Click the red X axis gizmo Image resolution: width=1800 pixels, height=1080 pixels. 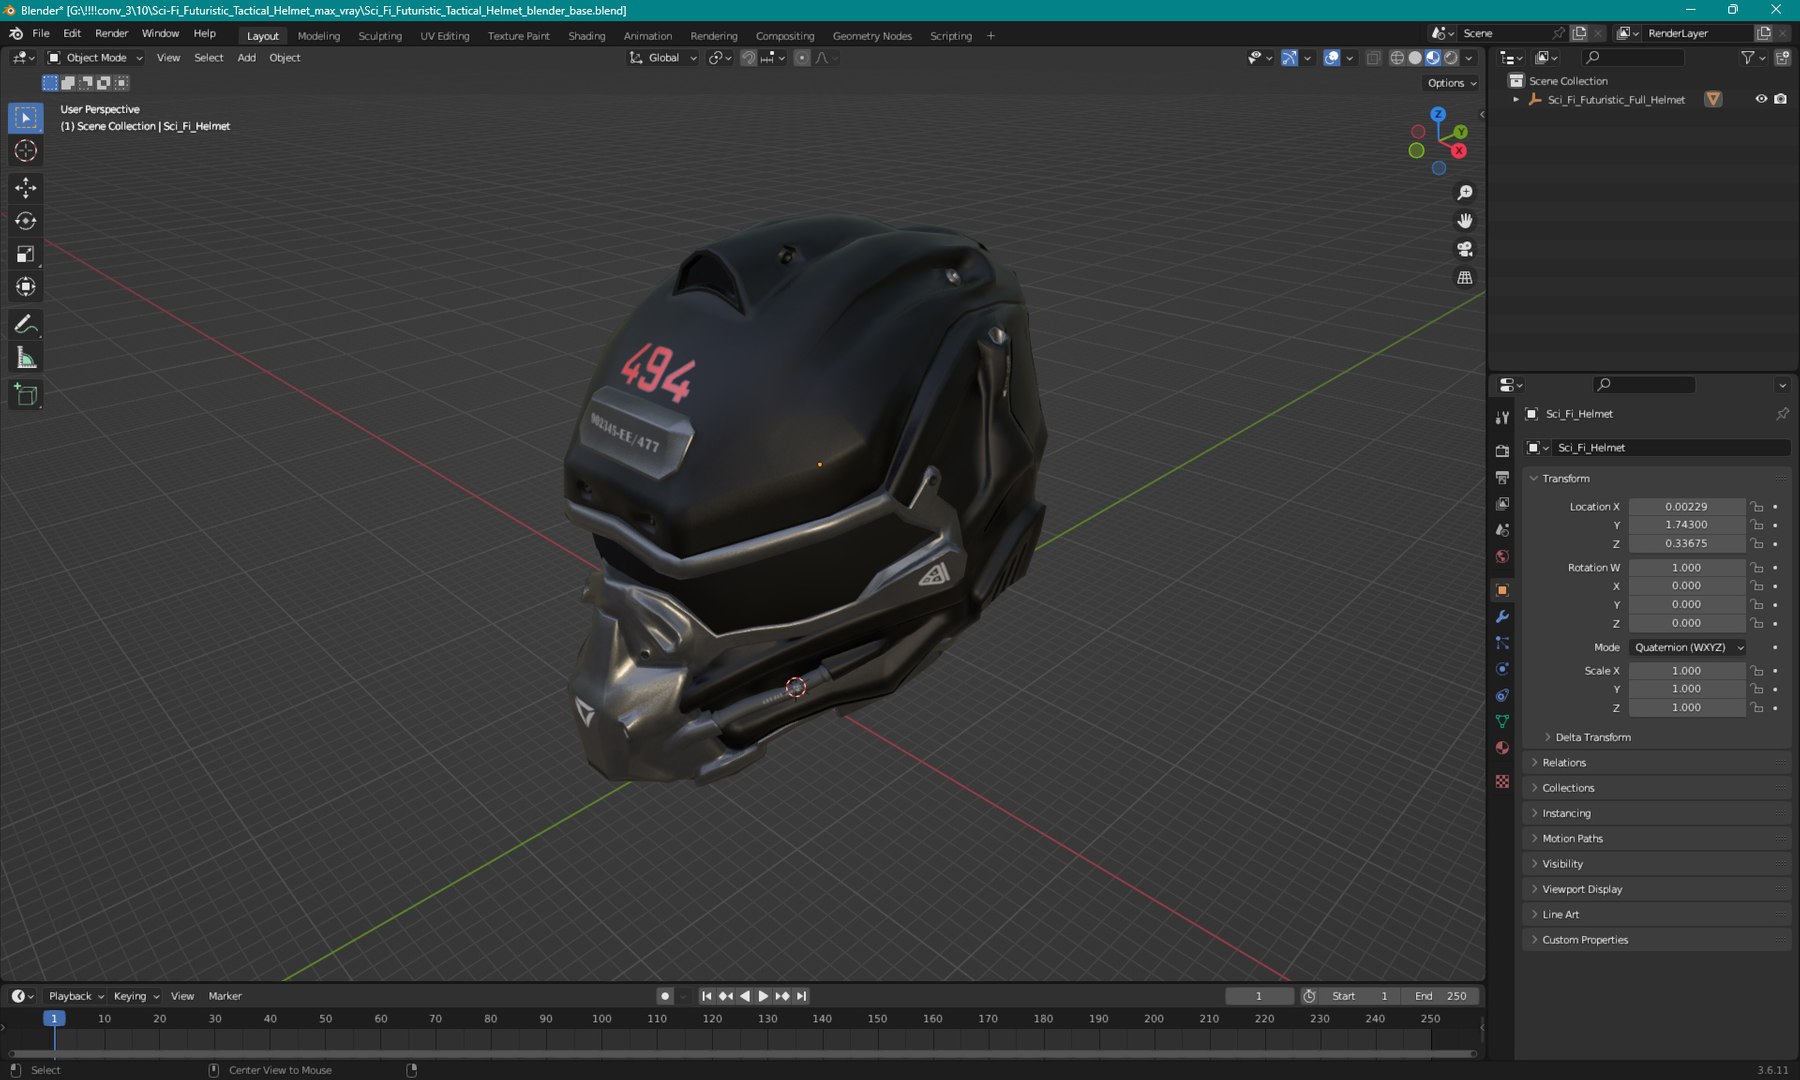(1459, 151)
